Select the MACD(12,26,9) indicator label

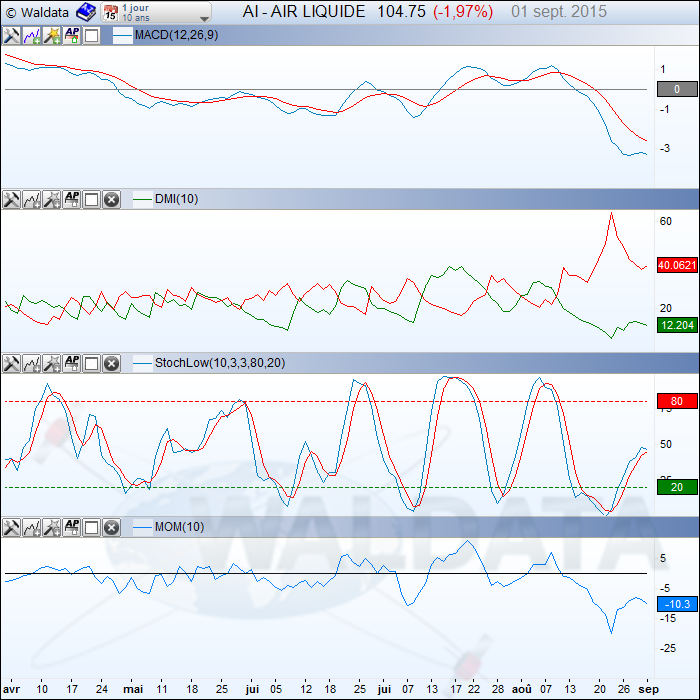click(x=176, y=35)
